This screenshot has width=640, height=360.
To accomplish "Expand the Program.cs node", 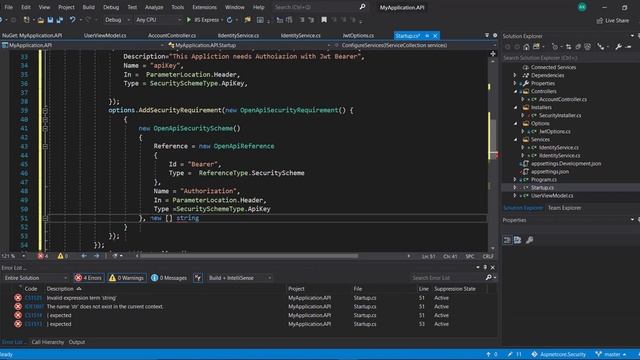I will (x=515, y=180).
